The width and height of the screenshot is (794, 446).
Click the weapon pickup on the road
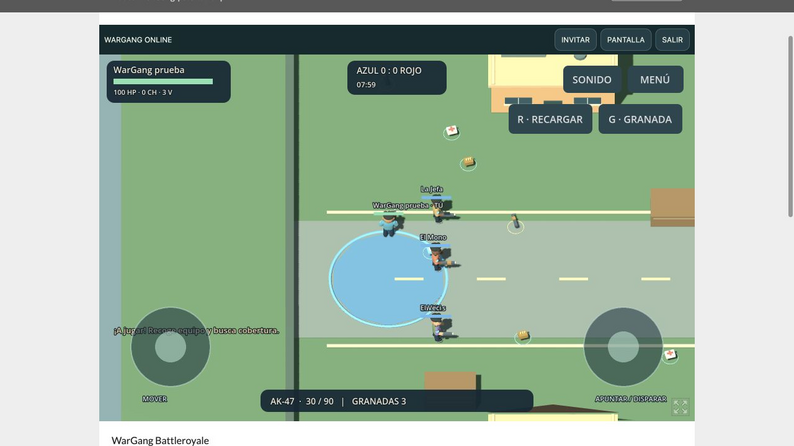coord(515,223)
